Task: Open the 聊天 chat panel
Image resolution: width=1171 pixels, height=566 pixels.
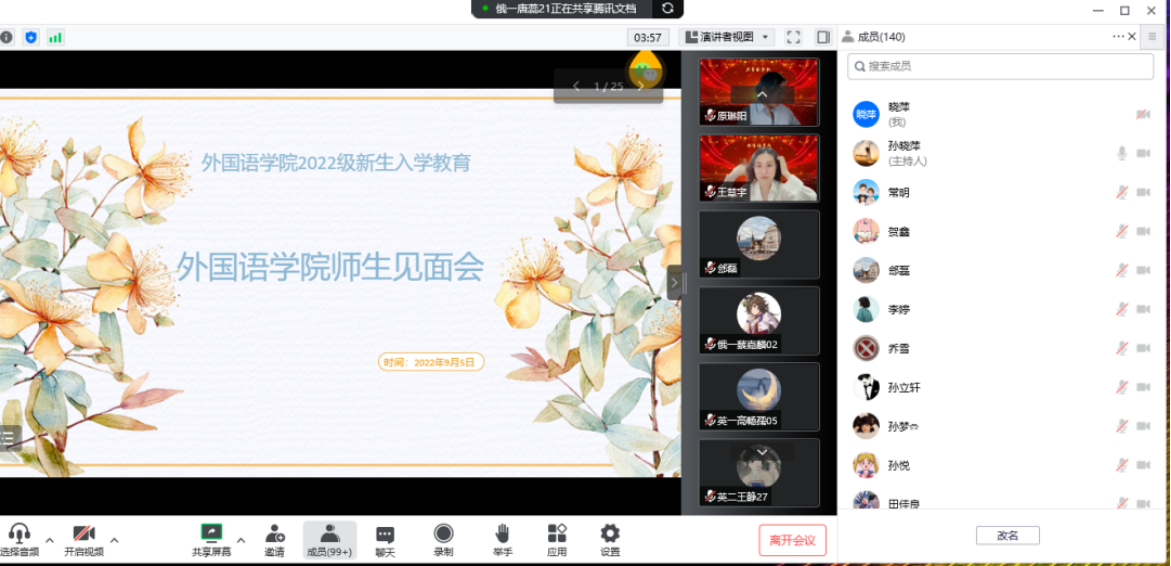Action: 385,535
